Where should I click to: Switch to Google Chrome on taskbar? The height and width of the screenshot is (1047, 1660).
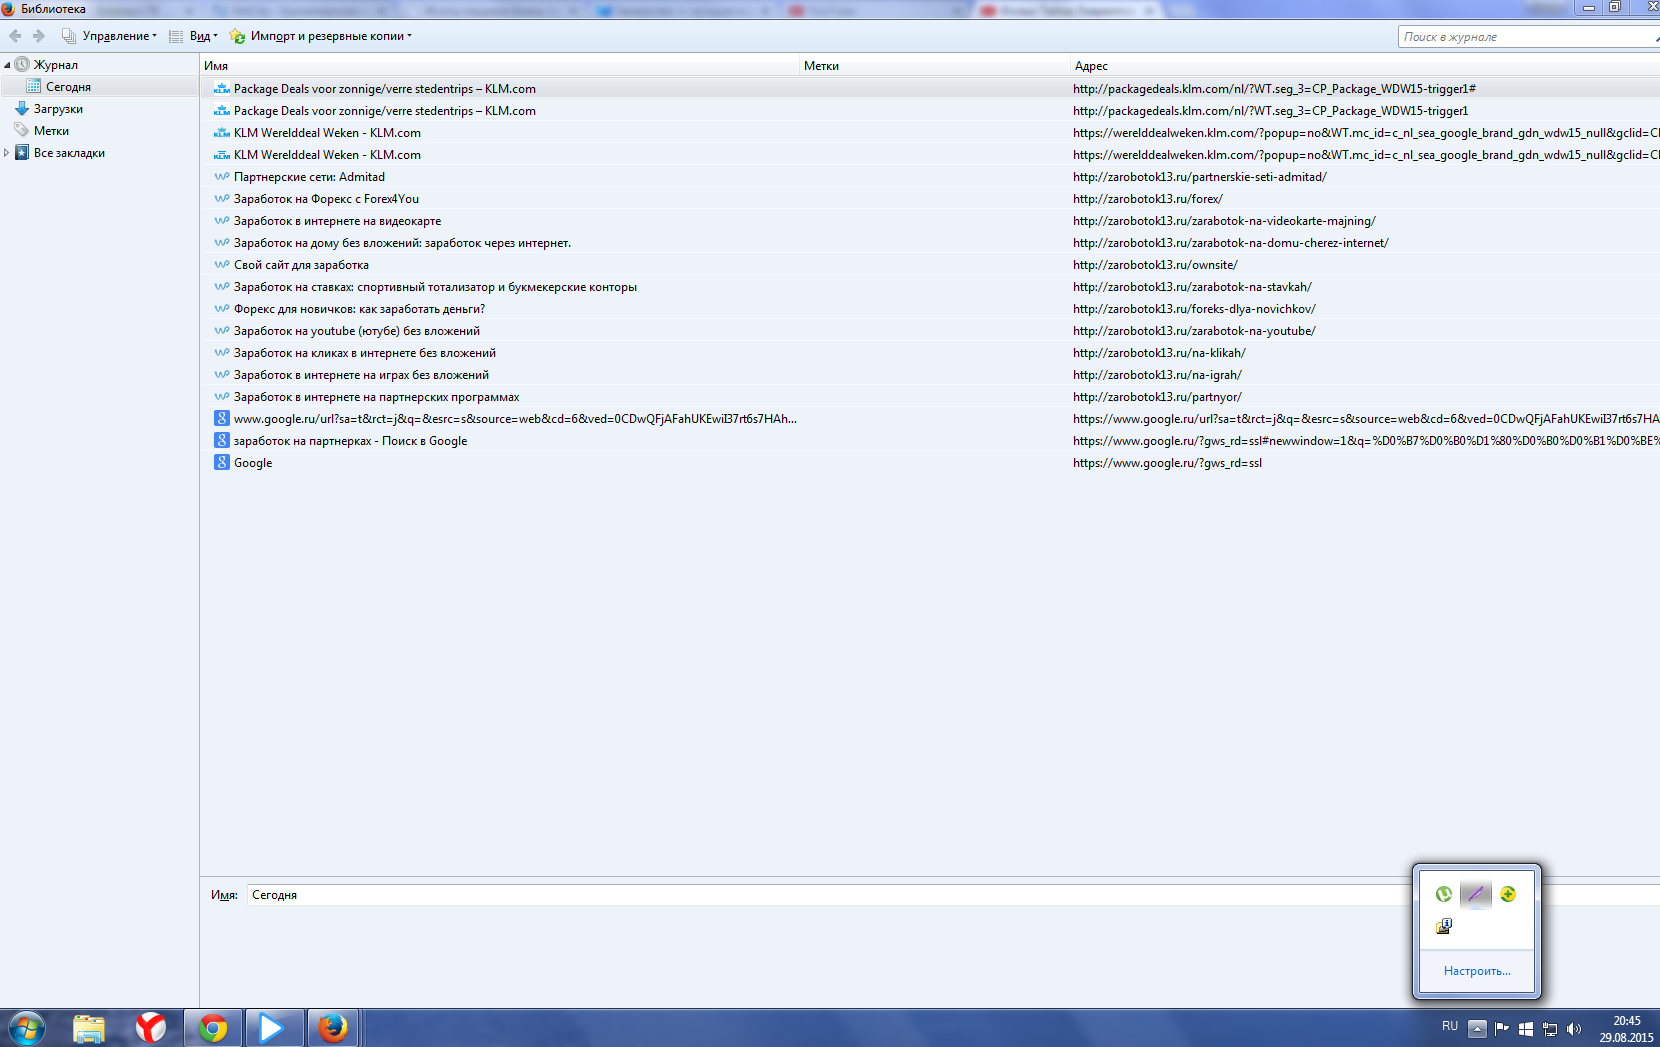(x=213, y=1028)
